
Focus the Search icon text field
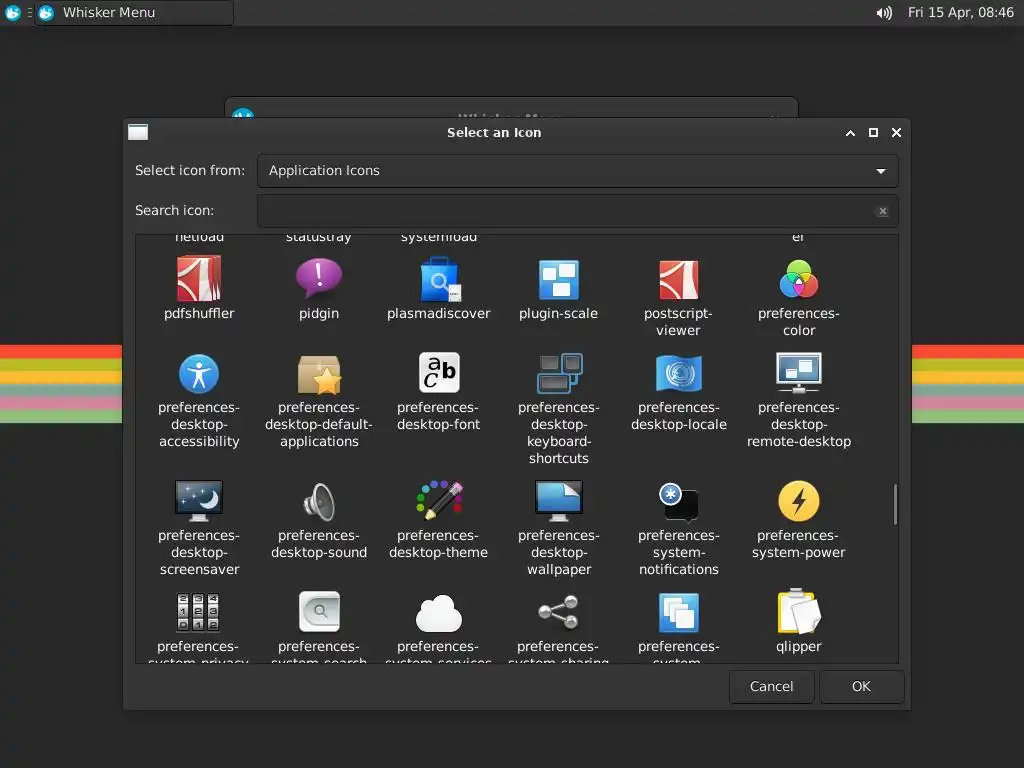coord(577,211)
